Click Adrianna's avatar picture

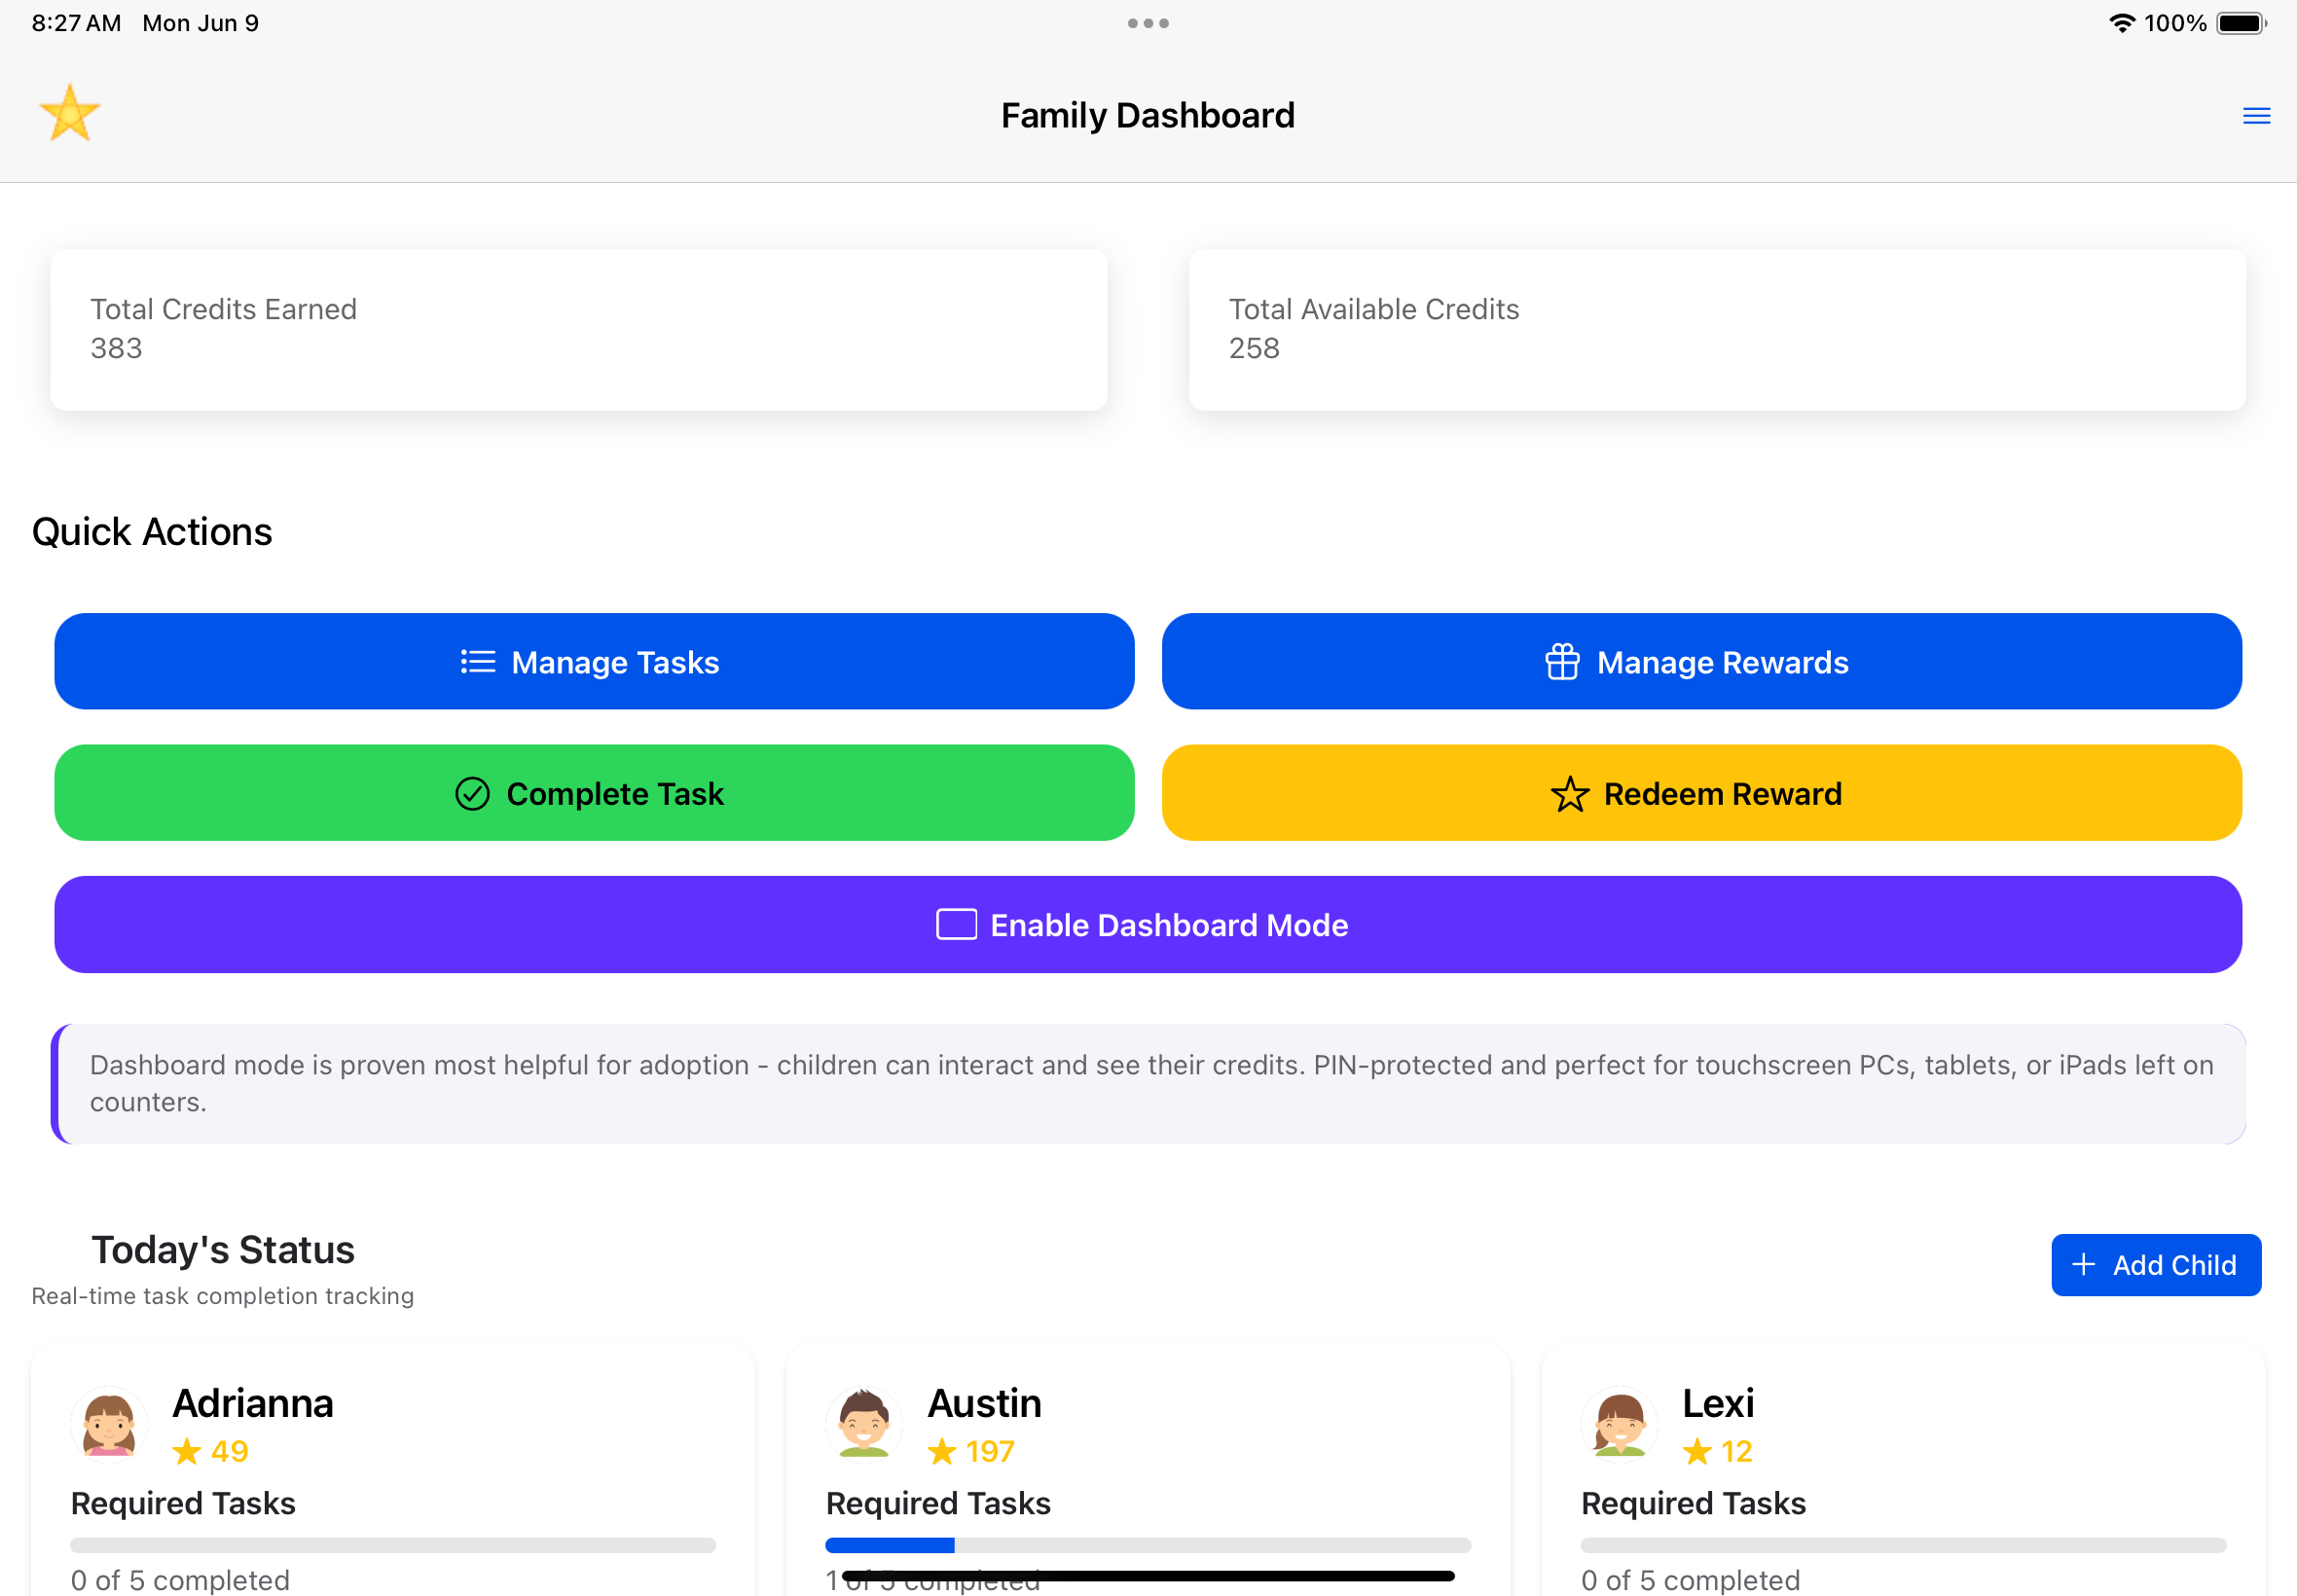(x=109, y=1424)
